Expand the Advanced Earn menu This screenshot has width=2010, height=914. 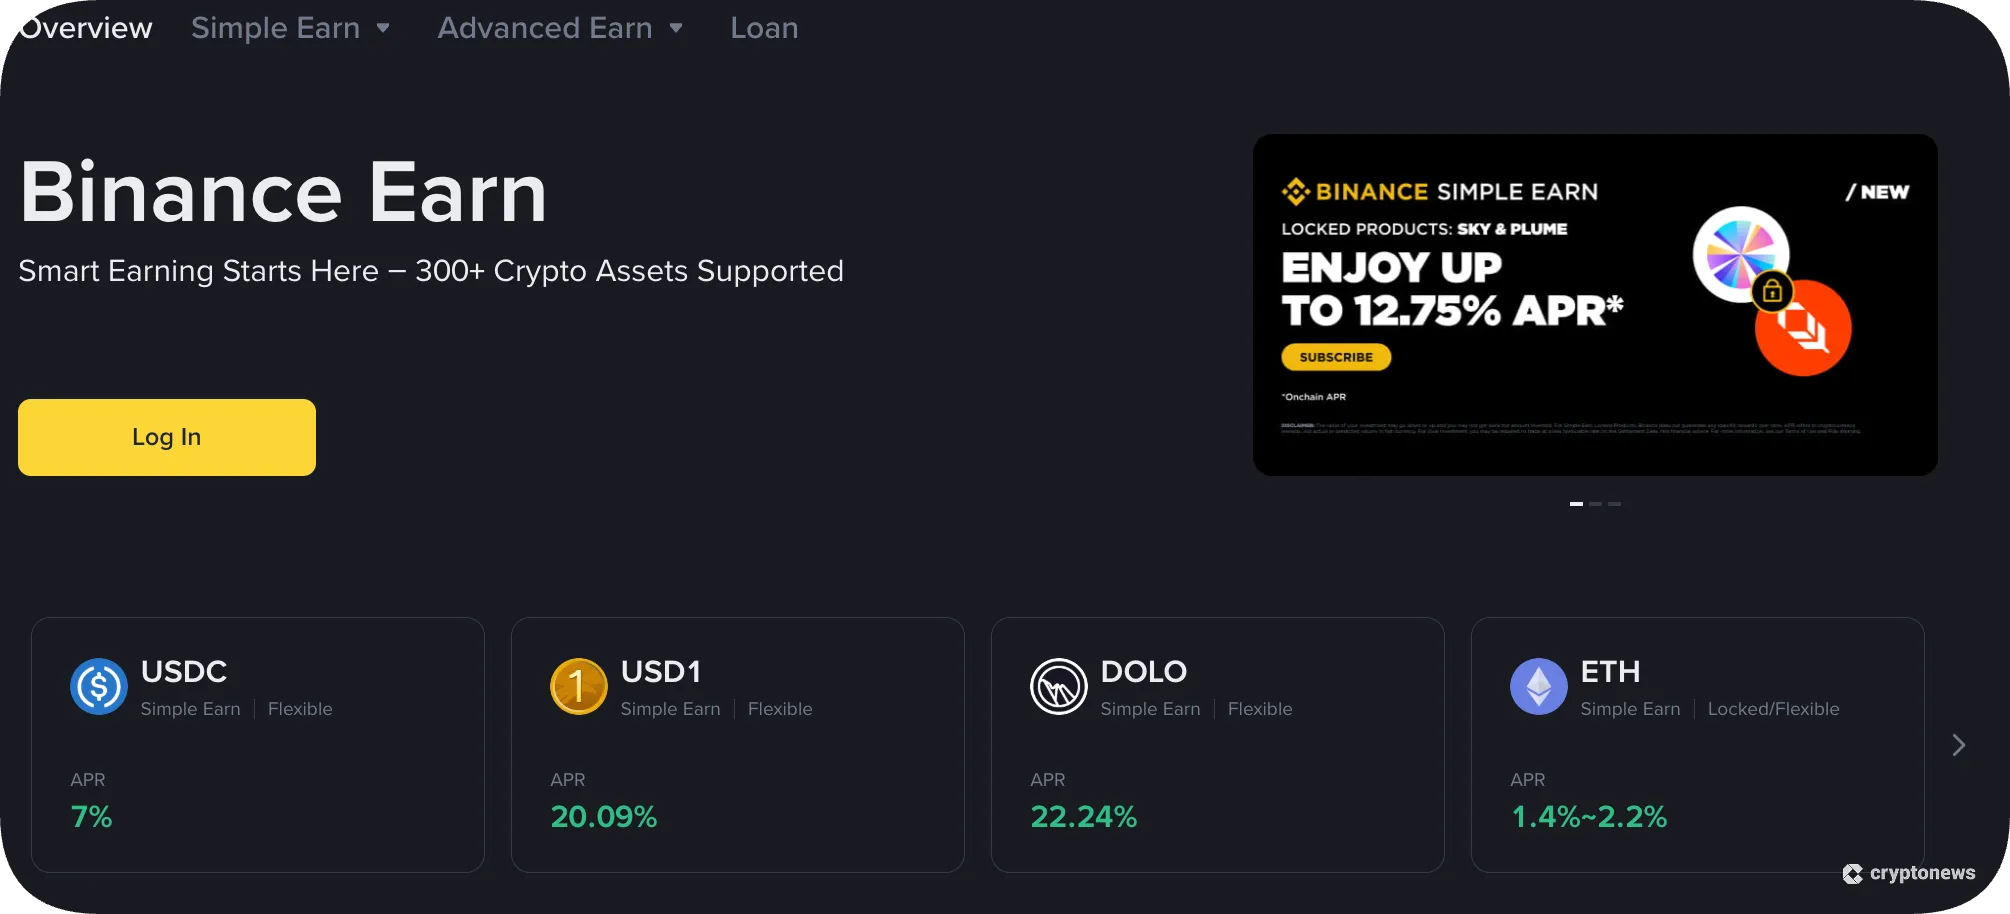coord(560,28)
